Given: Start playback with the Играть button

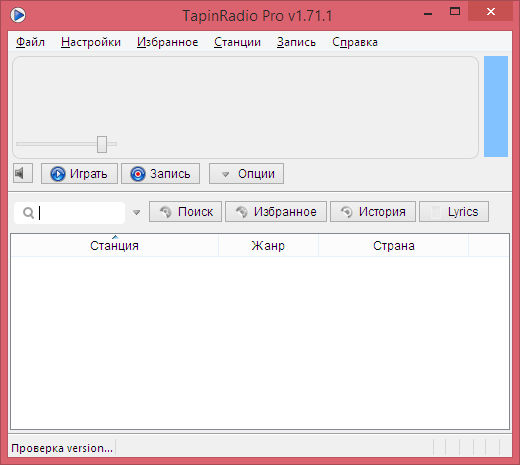Looking at the screenshot, I should pos(79,174).
